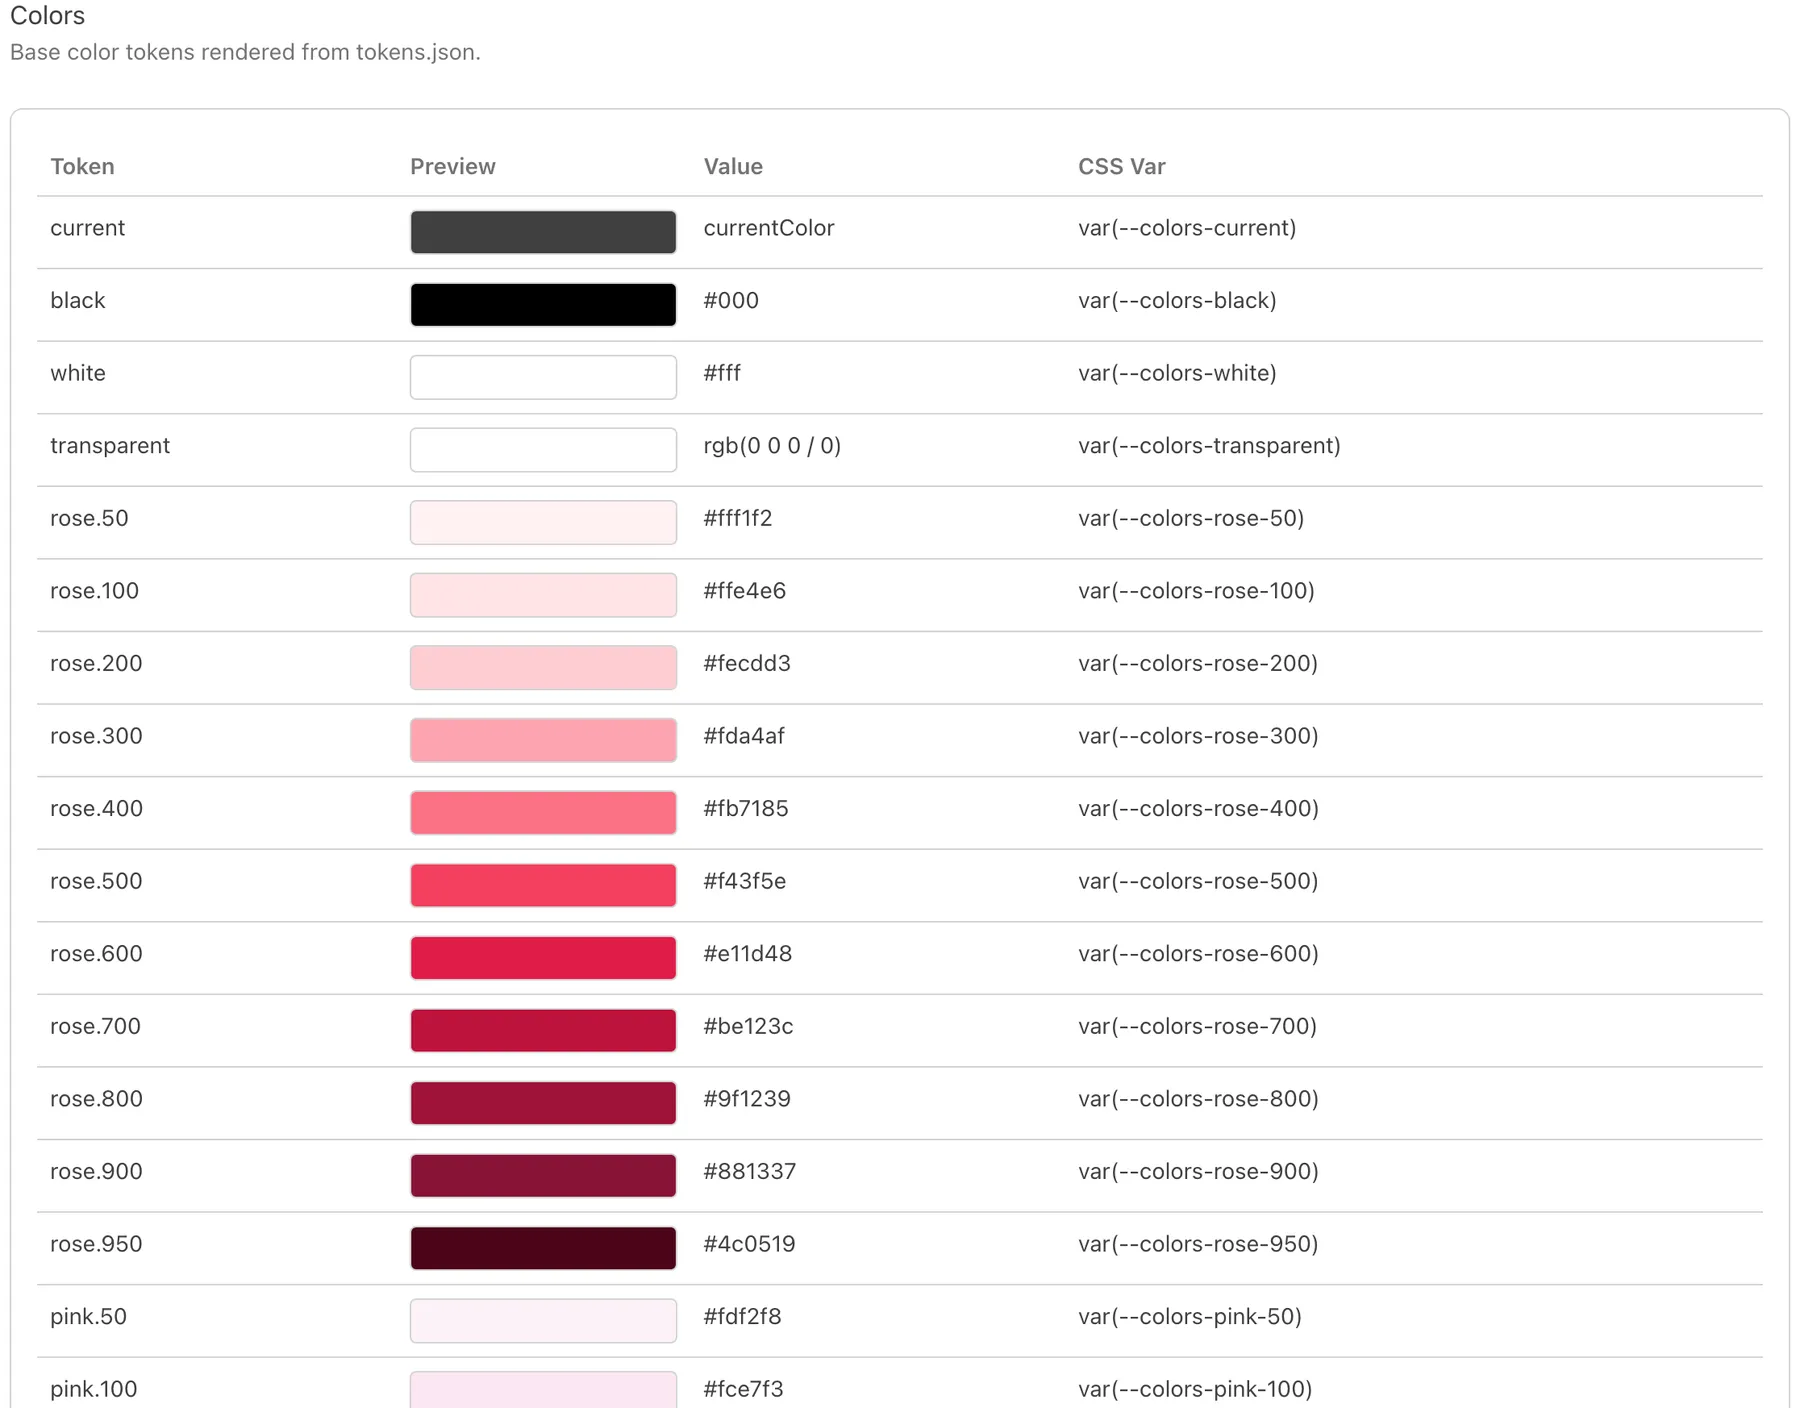Click the pink.50 preview swatch
The width and height of the screenshot is (1800, 1408).
[x=543, y=1321]
